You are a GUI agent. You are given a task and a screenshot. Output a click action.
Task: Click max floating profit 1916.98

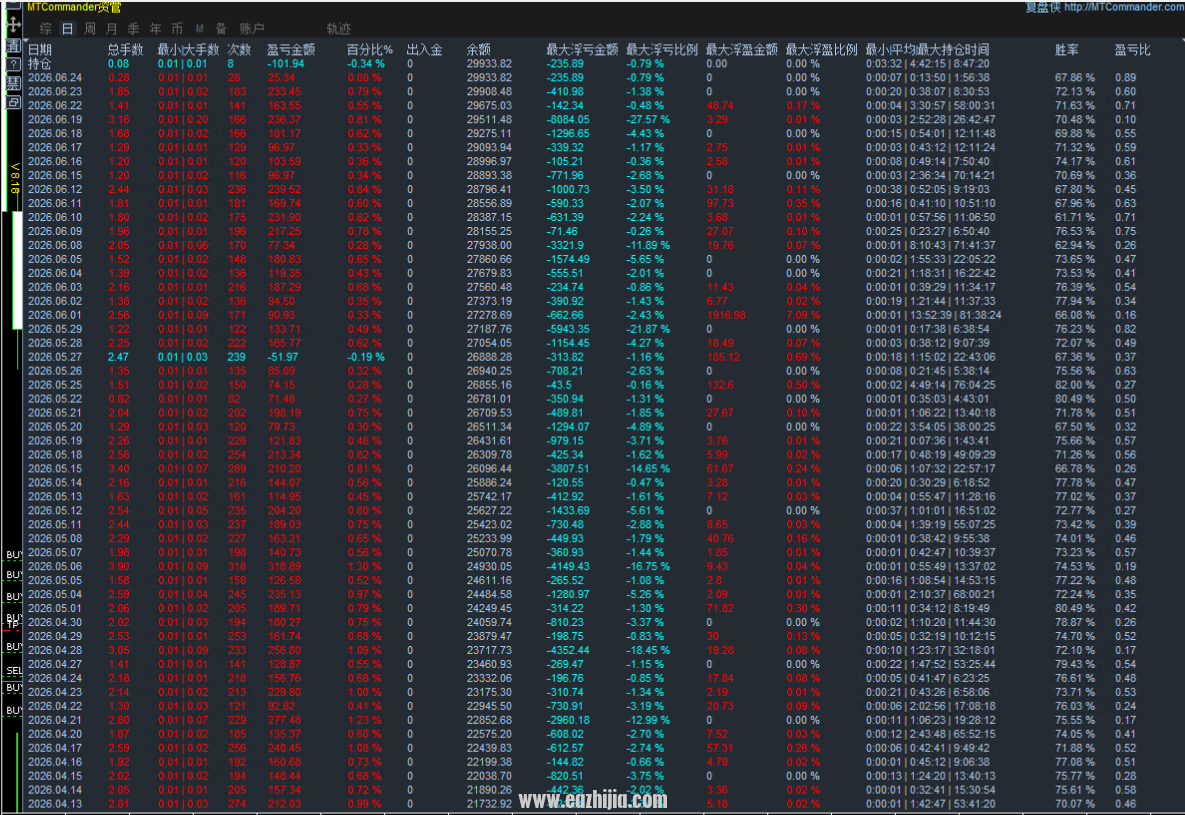(x=726, y=315)
